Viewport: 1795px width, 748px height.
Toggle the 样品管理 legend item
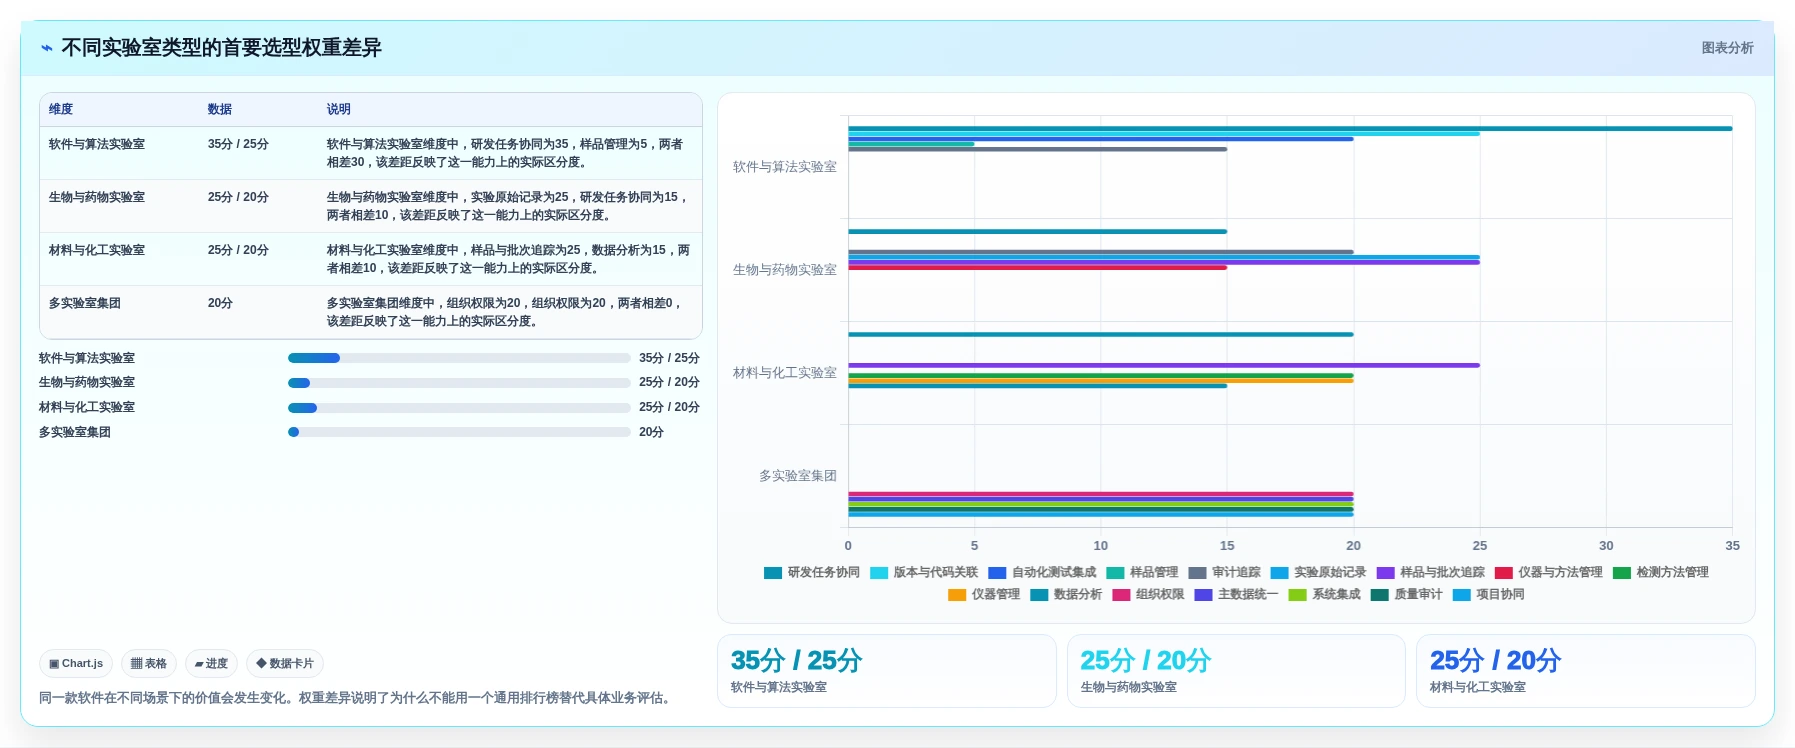tap(1142, 572)
